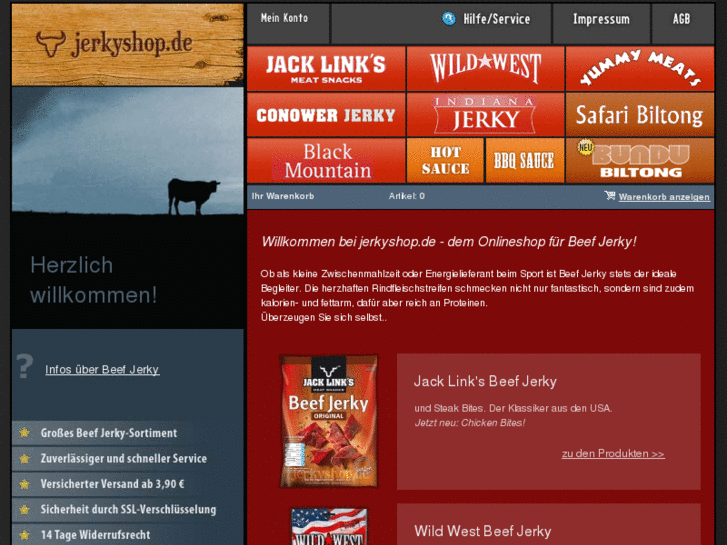Screen dimensions: 727x545
Task: Click the Artikel: 0 cart count
Action: (x=407, y=196)
